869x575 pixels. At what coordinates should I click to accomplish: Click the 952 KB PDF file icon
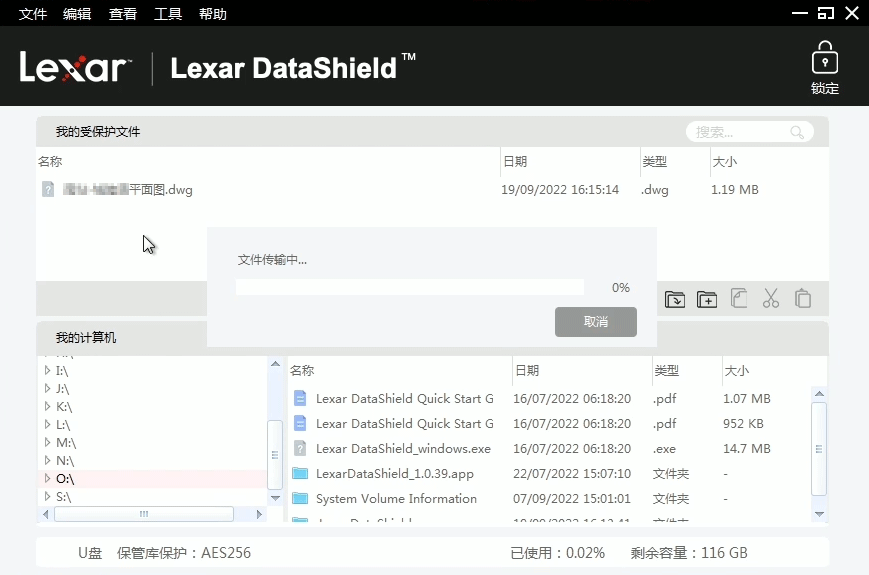click(300, 423)
